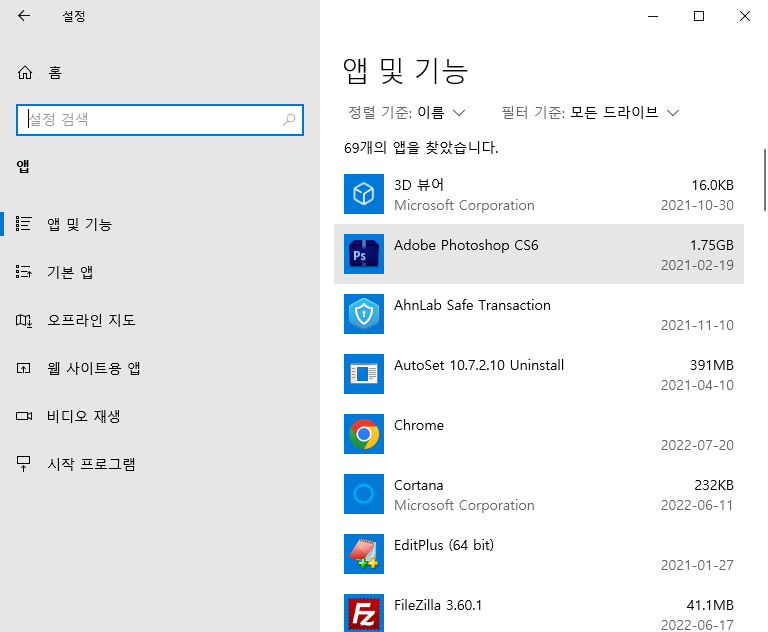Click the Adobe Photoshop CS6 icon
Screen dimensions: 768x632
click(364, 254)
